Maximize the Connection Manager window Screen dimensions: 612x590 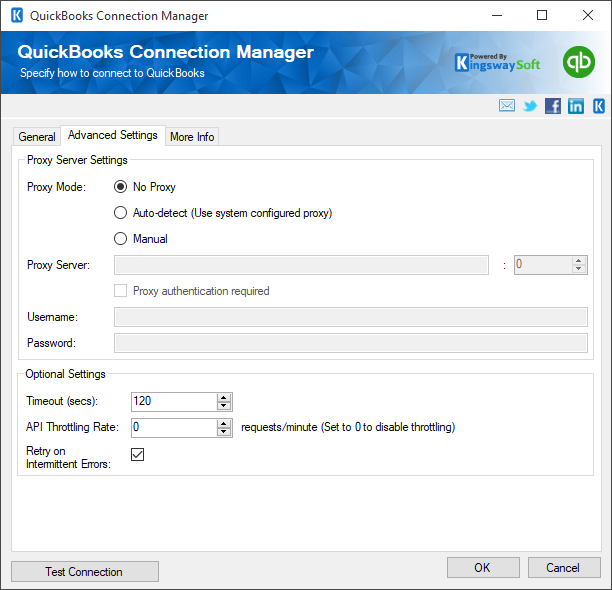point(542,16)
